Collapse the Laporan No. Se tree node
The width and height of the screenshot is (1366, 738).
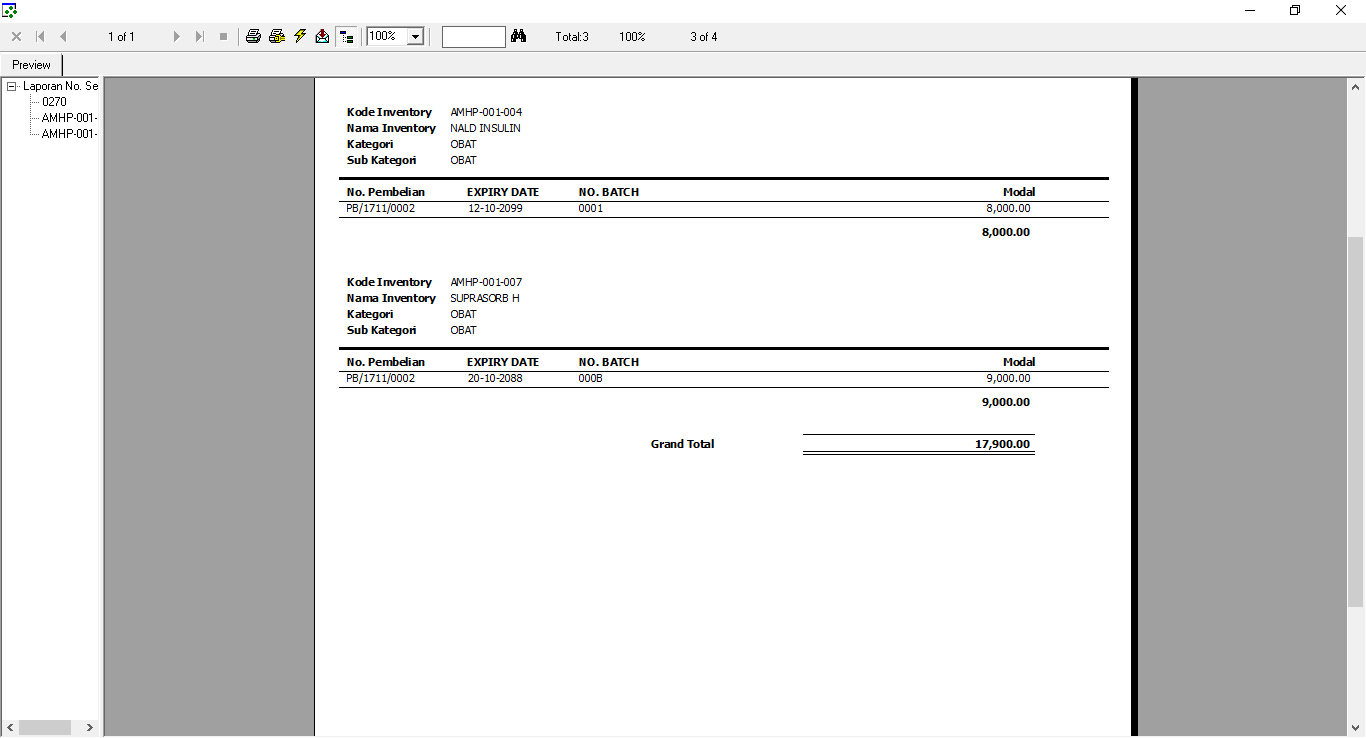12,86
